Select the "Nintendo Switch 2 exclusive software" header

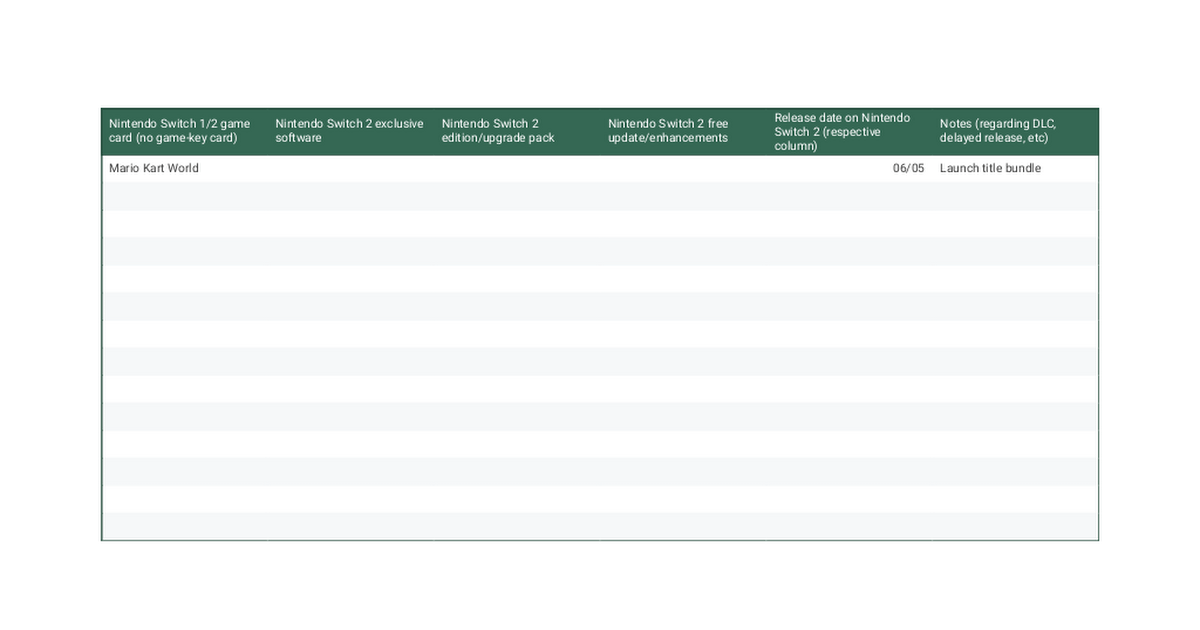click(350, 131)
